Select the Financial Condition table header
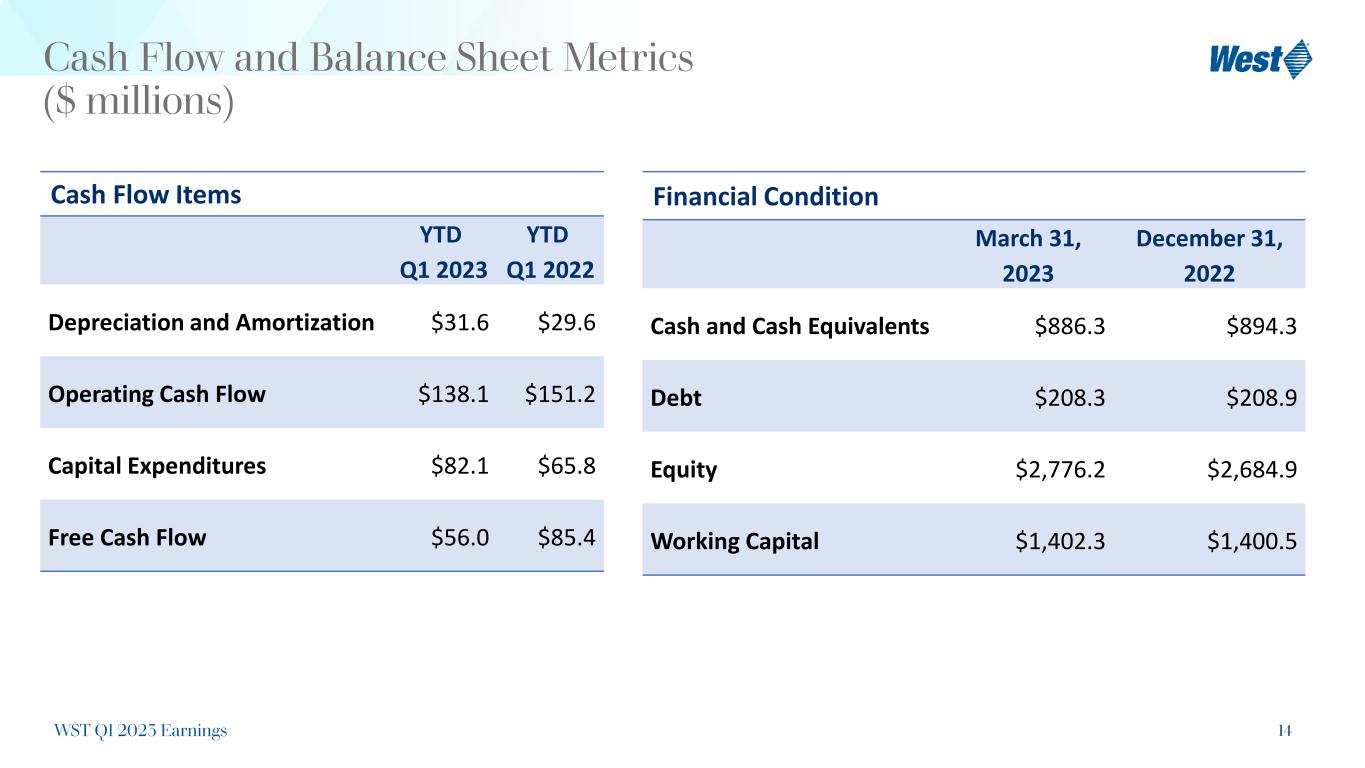Viewport: 1365px width, 768px height. click(765, 197)
